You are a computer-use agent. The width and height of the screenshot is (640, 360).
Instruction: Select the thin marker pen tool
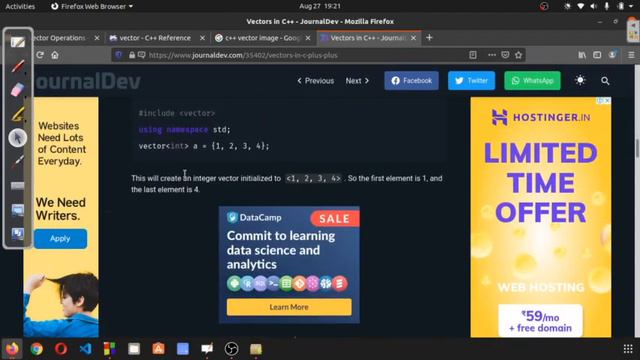coord(17,162)
